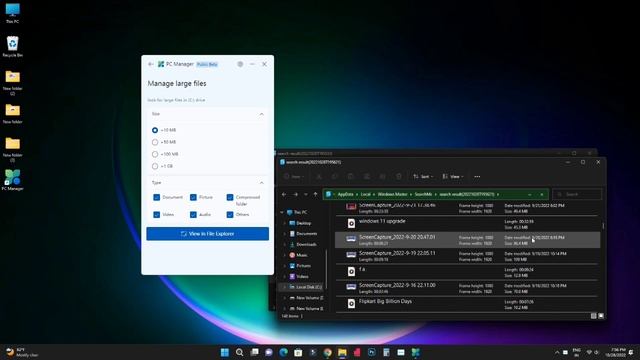Image resolution: width=640 pixels, height=360 pixels.
Task: Uncheck the Video file type
Action: pos(157,214)
